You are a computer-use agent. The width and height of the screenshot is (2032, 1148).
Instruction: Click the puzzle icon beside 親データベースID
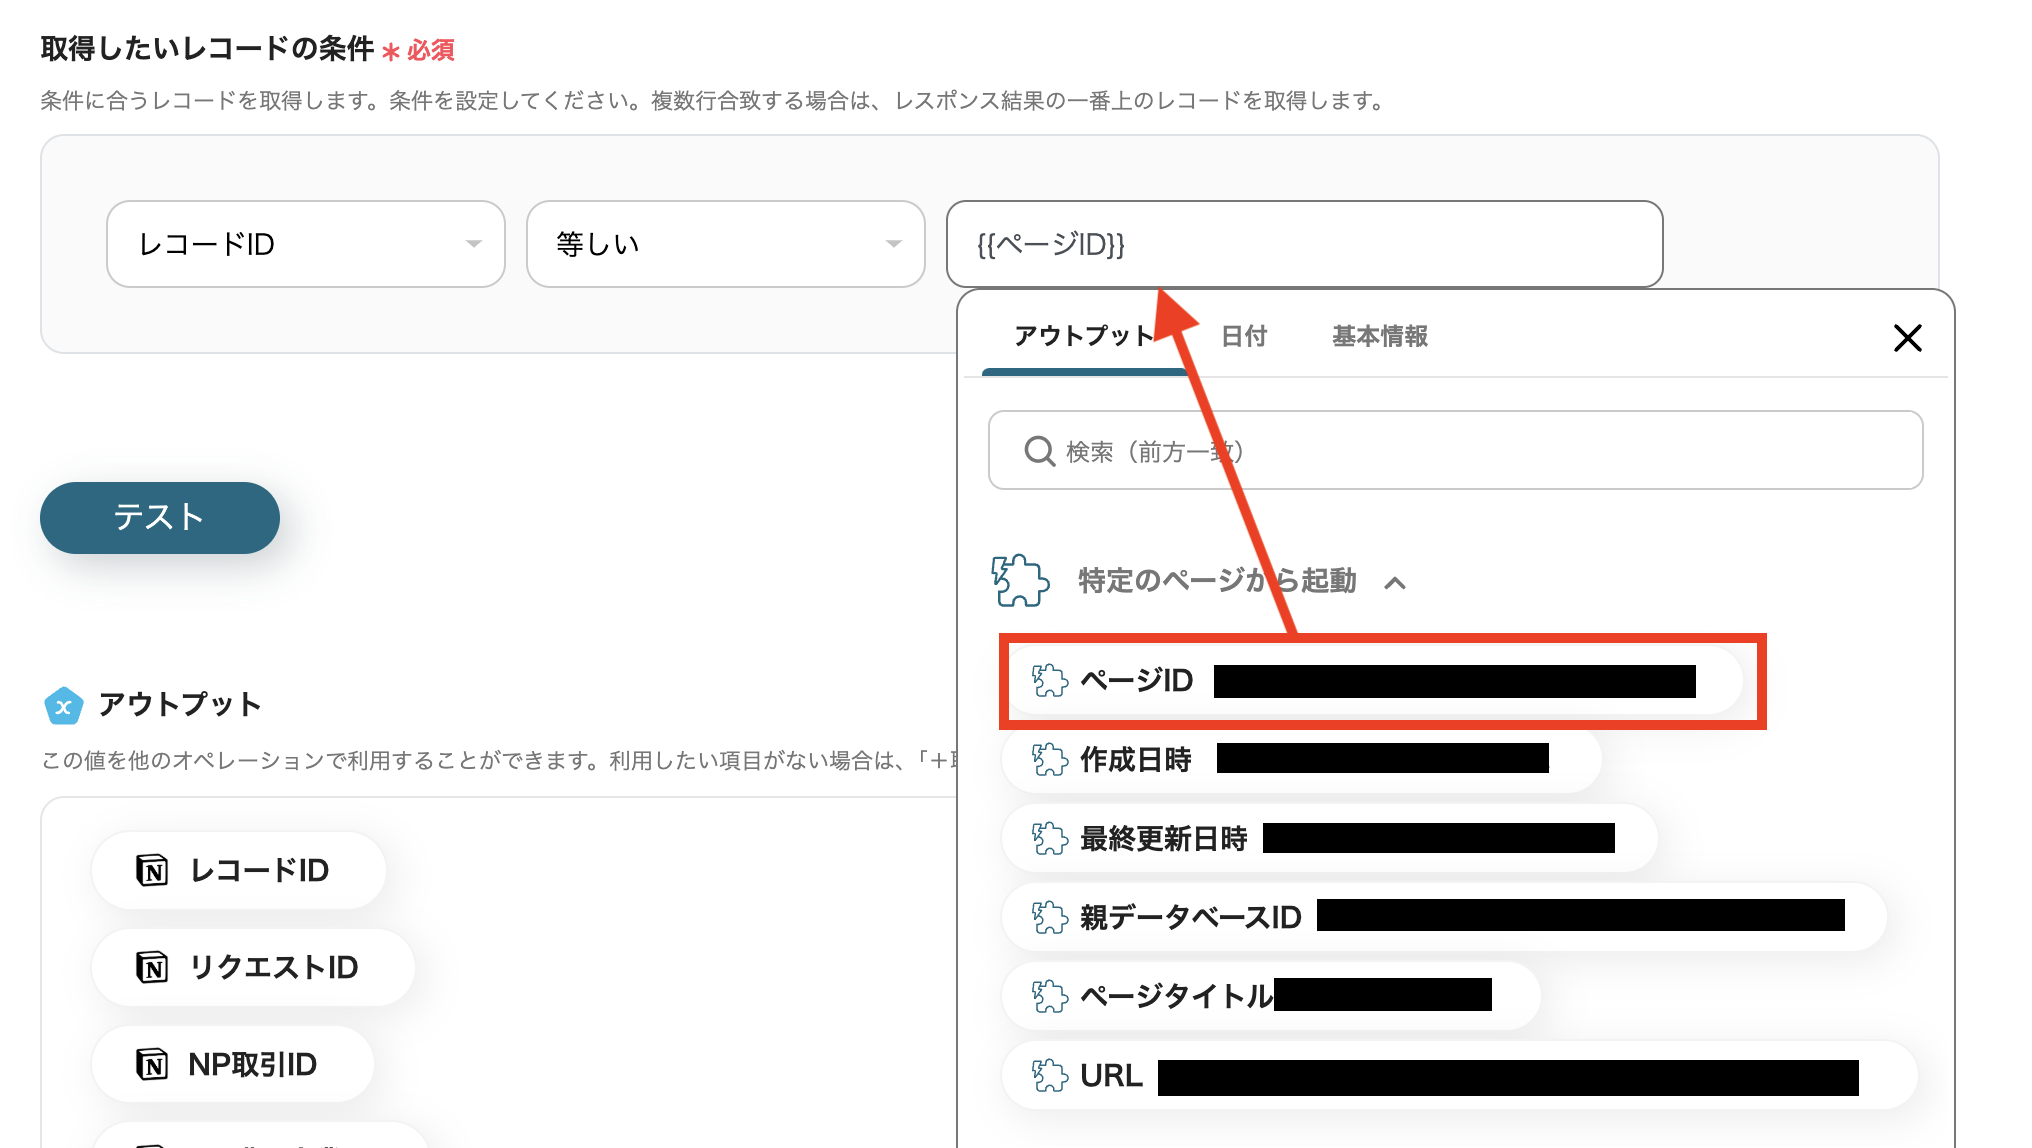[1049, 917]
